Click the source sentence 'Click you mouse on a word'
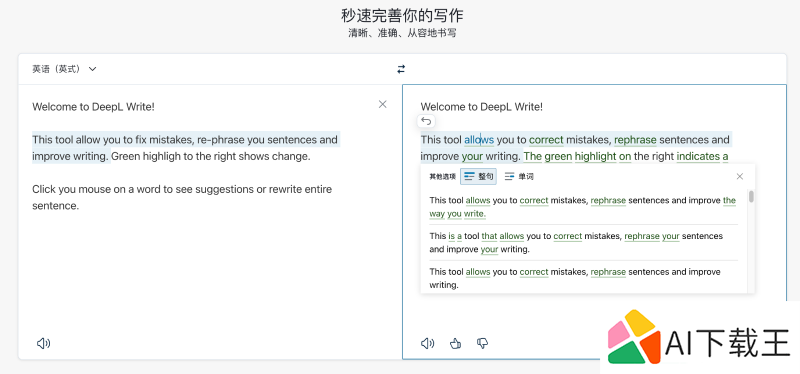The image size is (800, 374). [182, 197]
